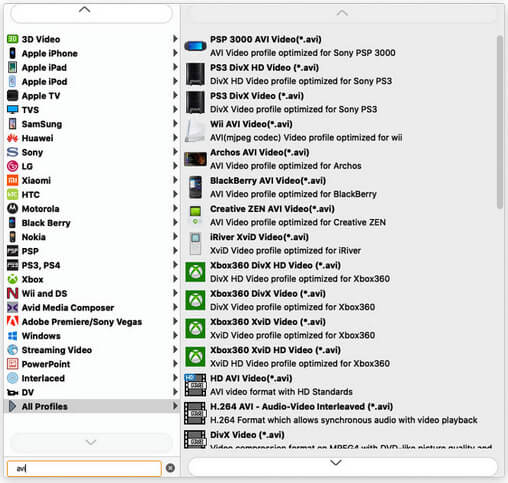Select Xbox360 XviD Video (*.avi) profile
This screenshot has height=483, width=508.
[339, 328]
